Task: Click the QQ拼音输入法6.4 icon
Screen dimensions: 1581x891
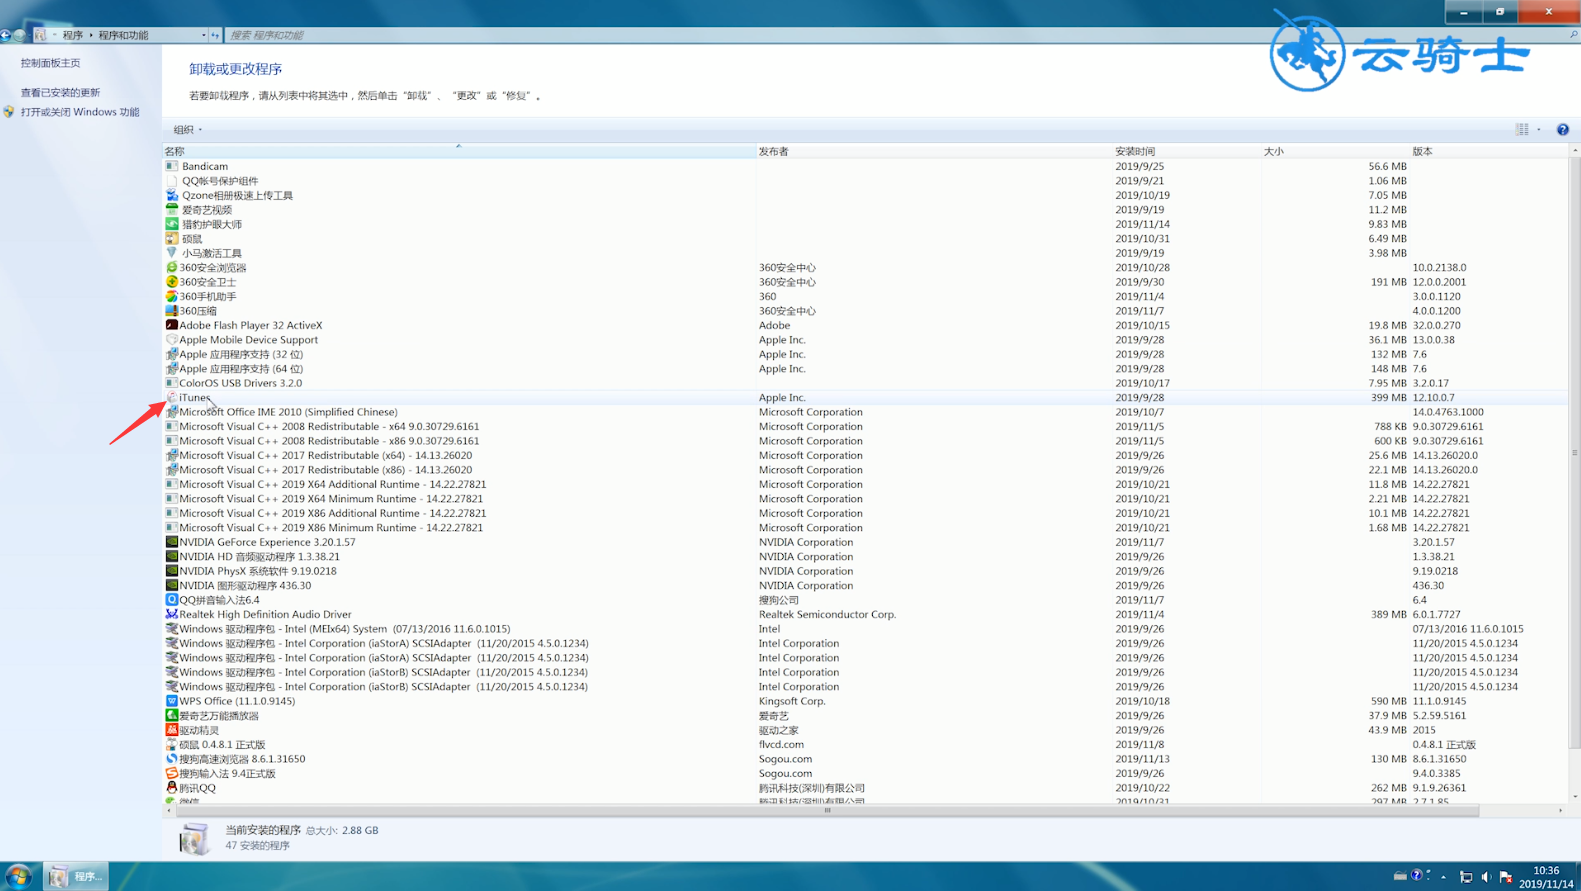Action: (x=172, y=600)
